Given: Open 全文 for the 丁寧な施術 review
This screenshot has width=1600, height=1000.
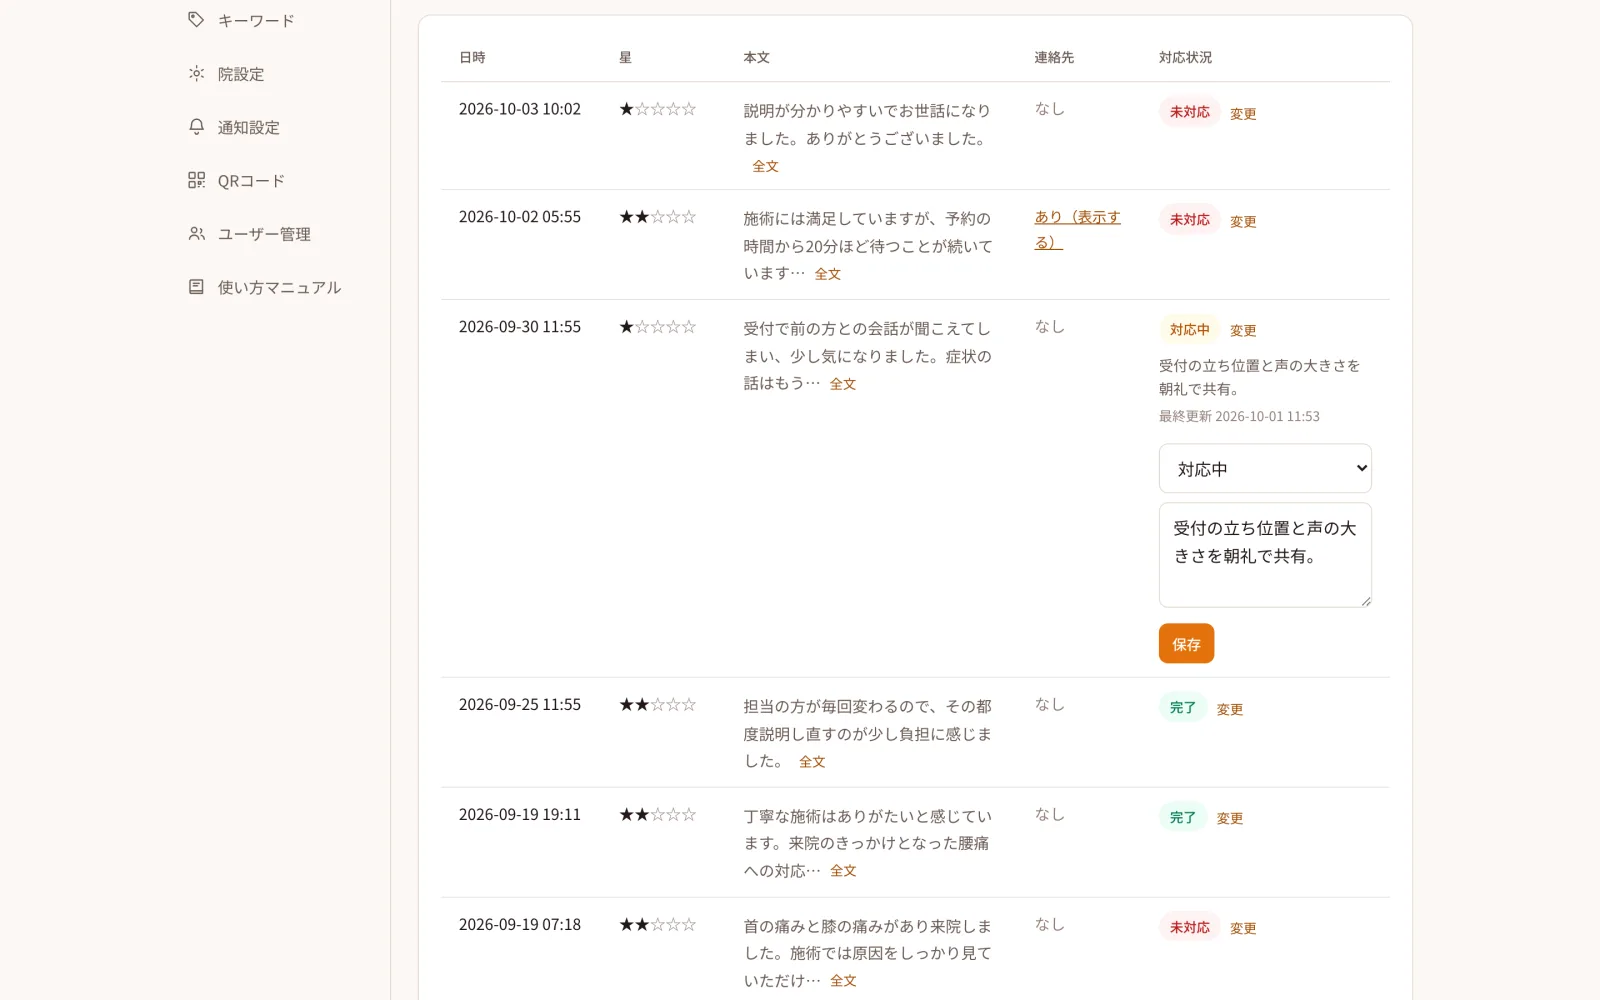Looking at the screenshot, I should point(843,871).
